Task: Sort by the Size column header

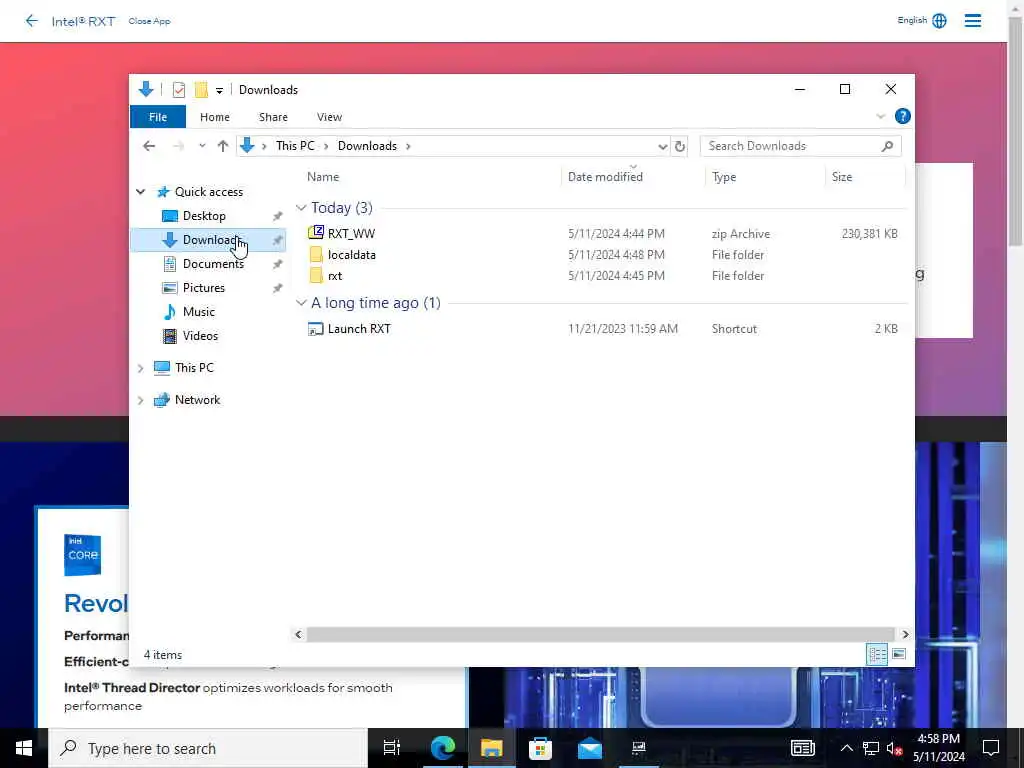Action: (x=842, y=177)
